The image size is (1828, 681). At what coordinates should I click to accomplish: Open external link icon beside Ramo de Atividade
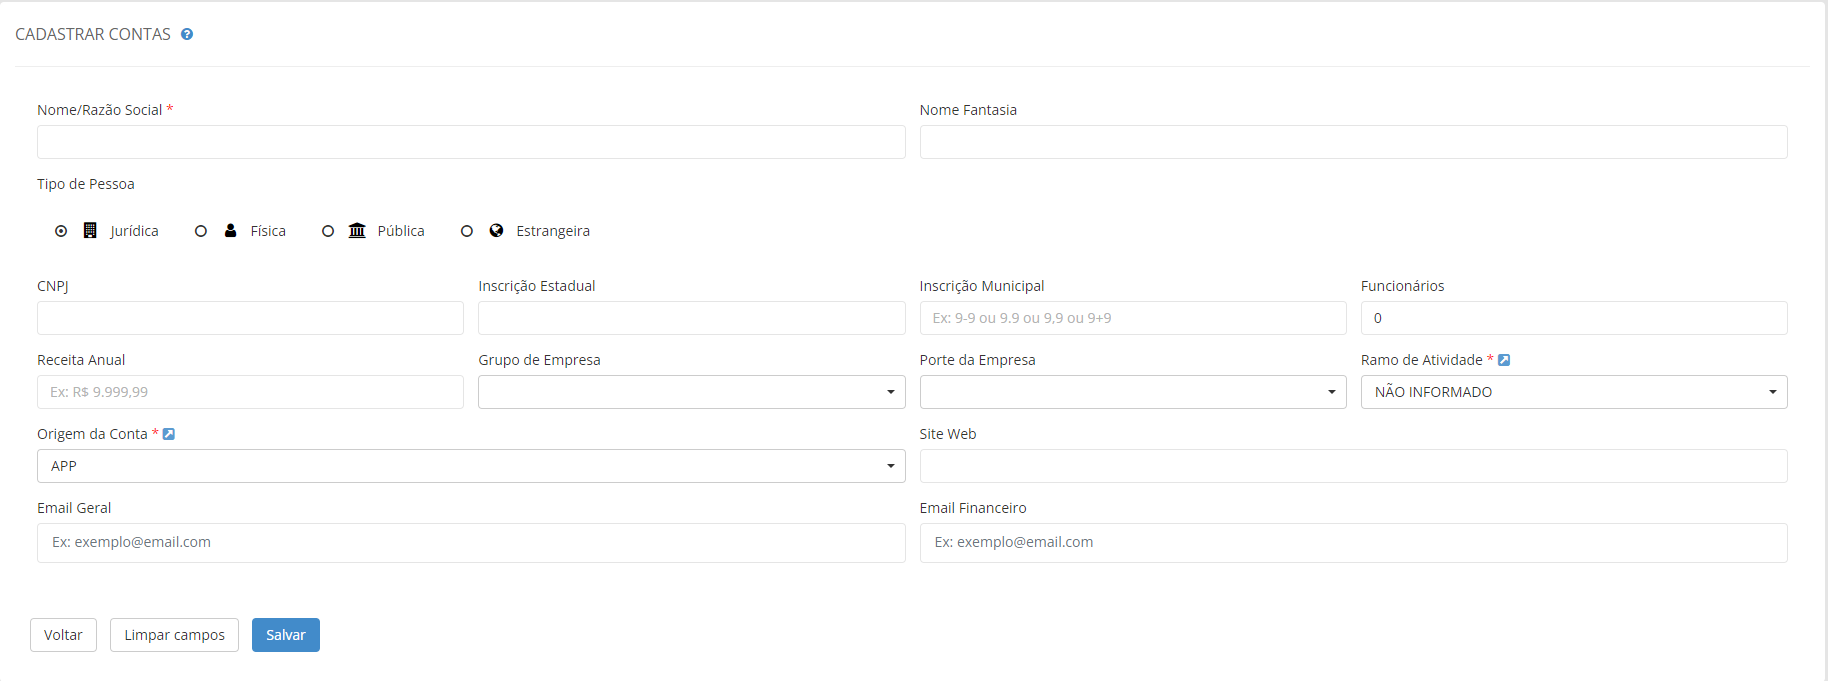tap(1504, 360)
